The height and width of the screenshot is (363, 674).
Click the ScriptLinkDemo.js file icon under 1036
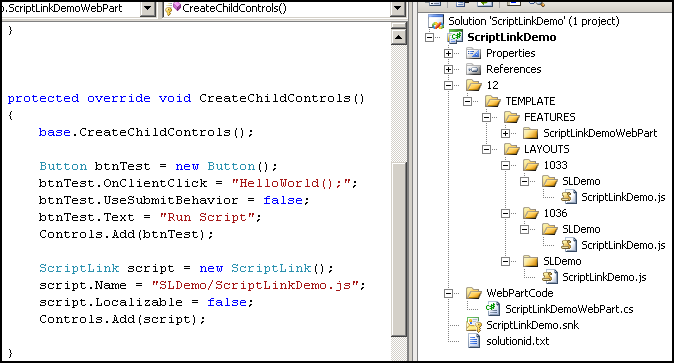[569, 245]
